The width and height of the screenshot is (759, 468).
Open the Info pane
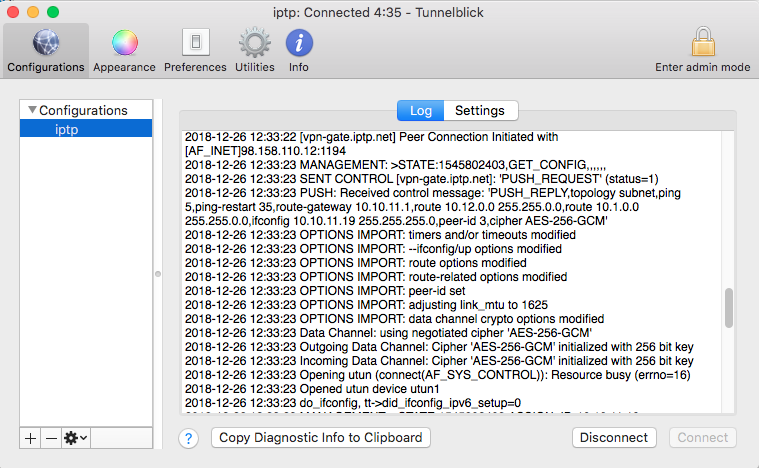click(x=299, y=50)
